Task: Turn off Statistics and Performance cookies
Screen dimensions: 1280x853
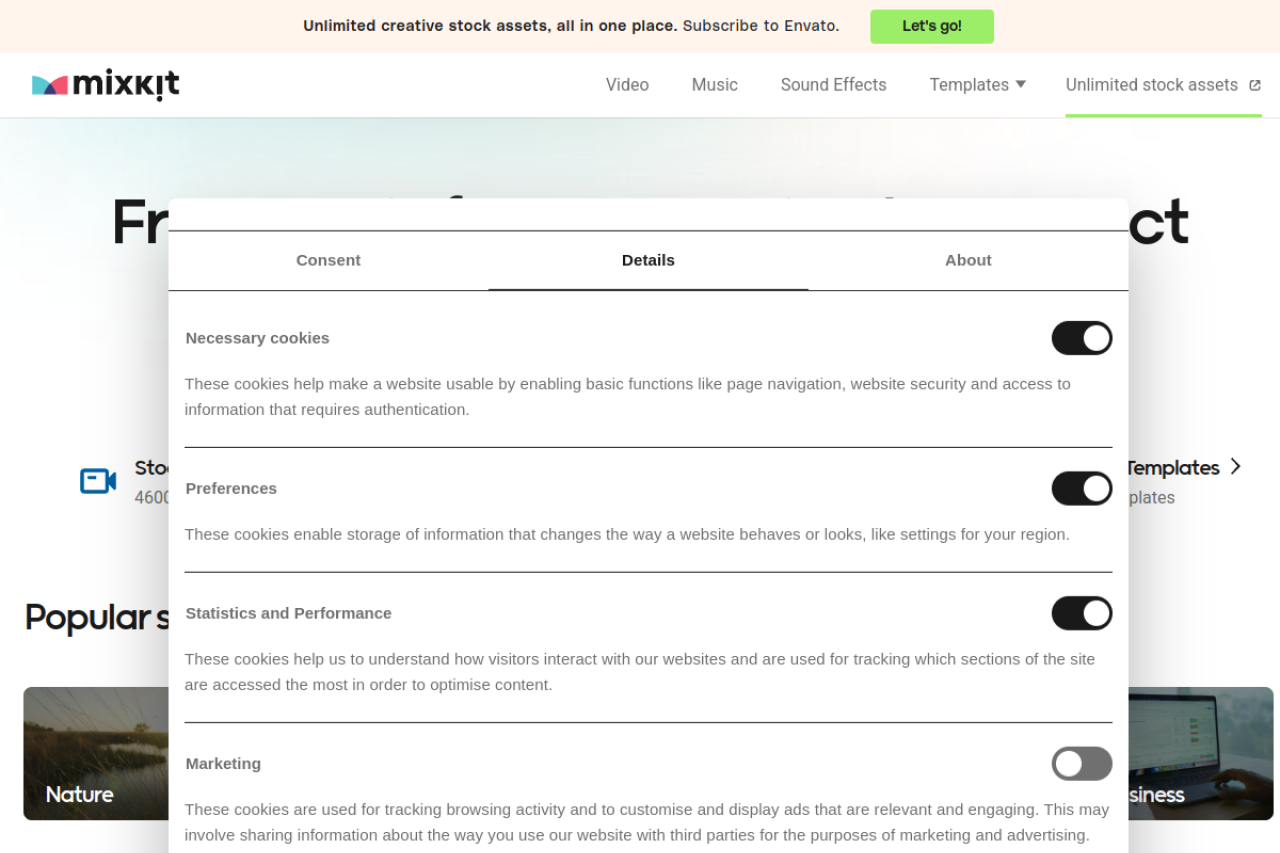Action: (1081, 614)
